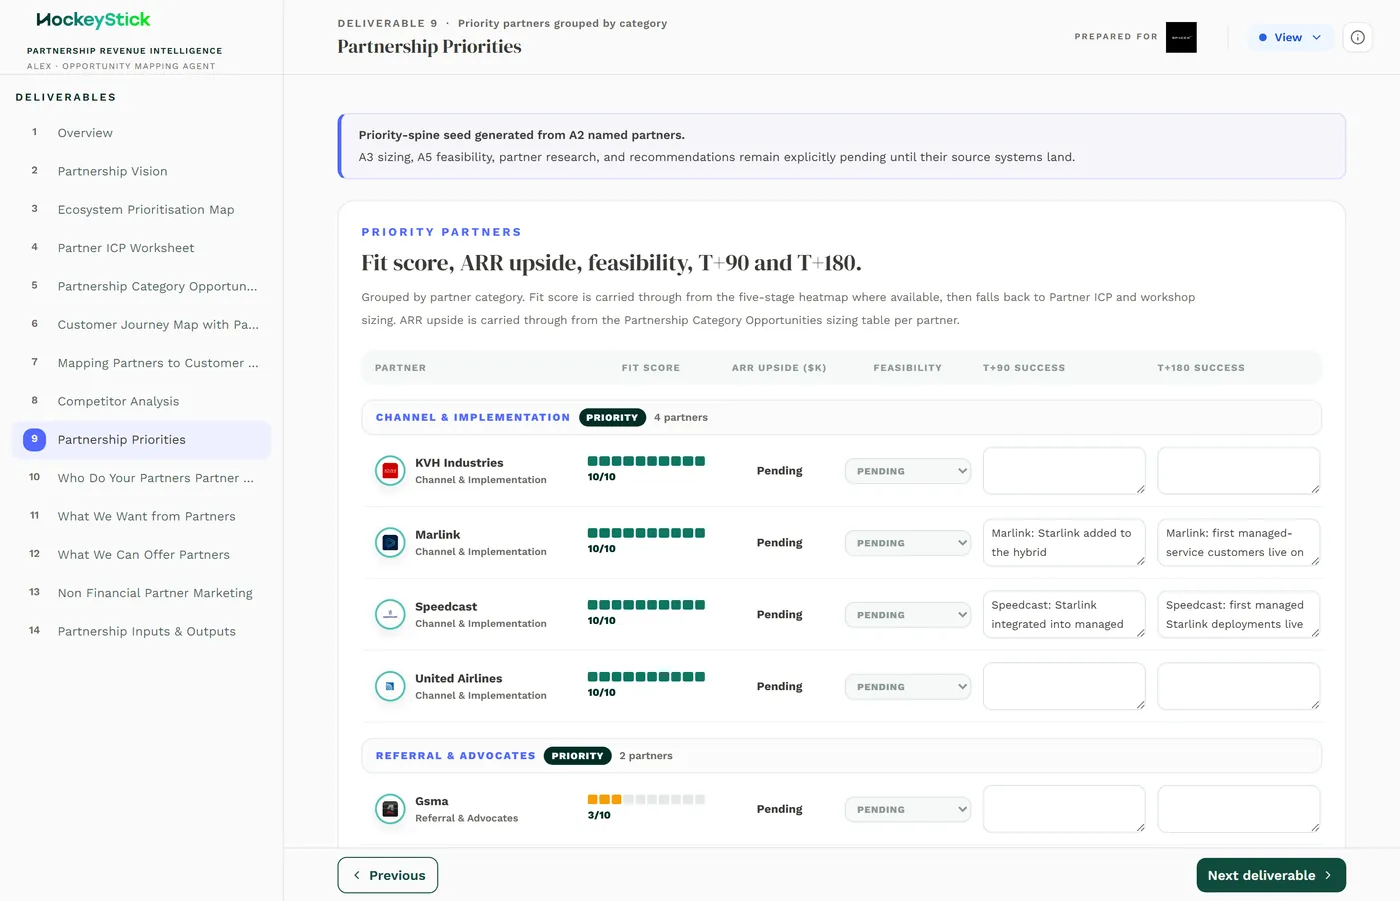Collapse the Channel & Implementation group header
This screenshot has width=1400, height=901.
point(841,417)
